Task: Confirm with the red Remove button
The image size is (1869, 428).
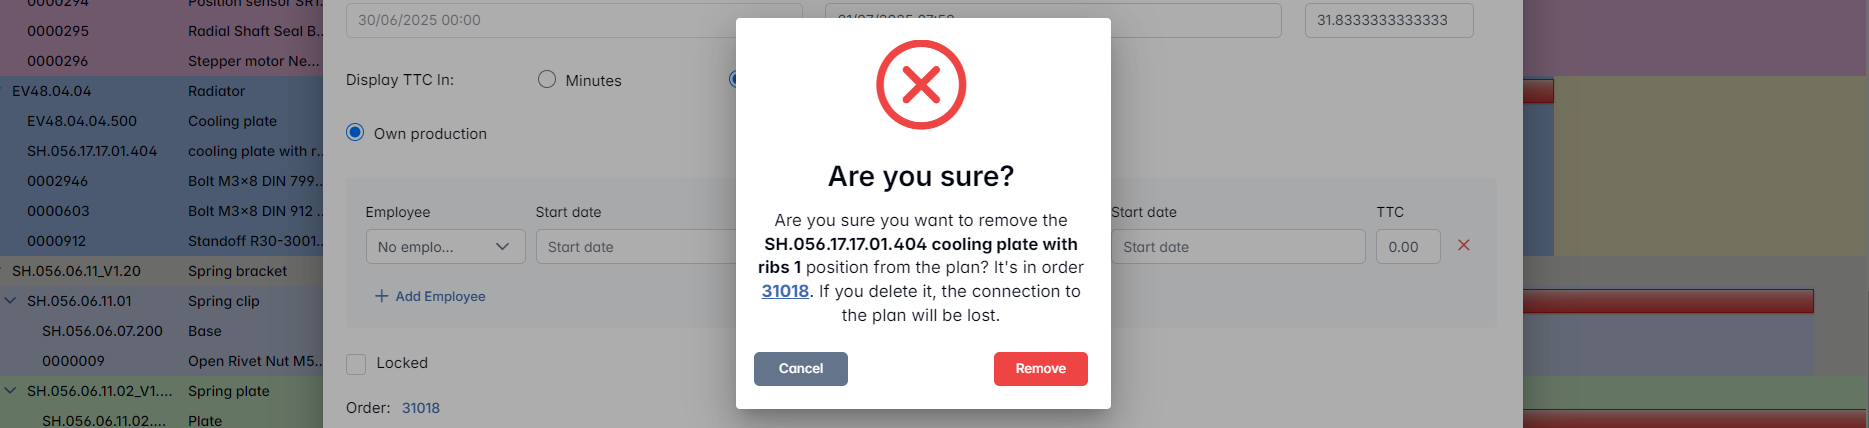Action: tap(1040, 369)
